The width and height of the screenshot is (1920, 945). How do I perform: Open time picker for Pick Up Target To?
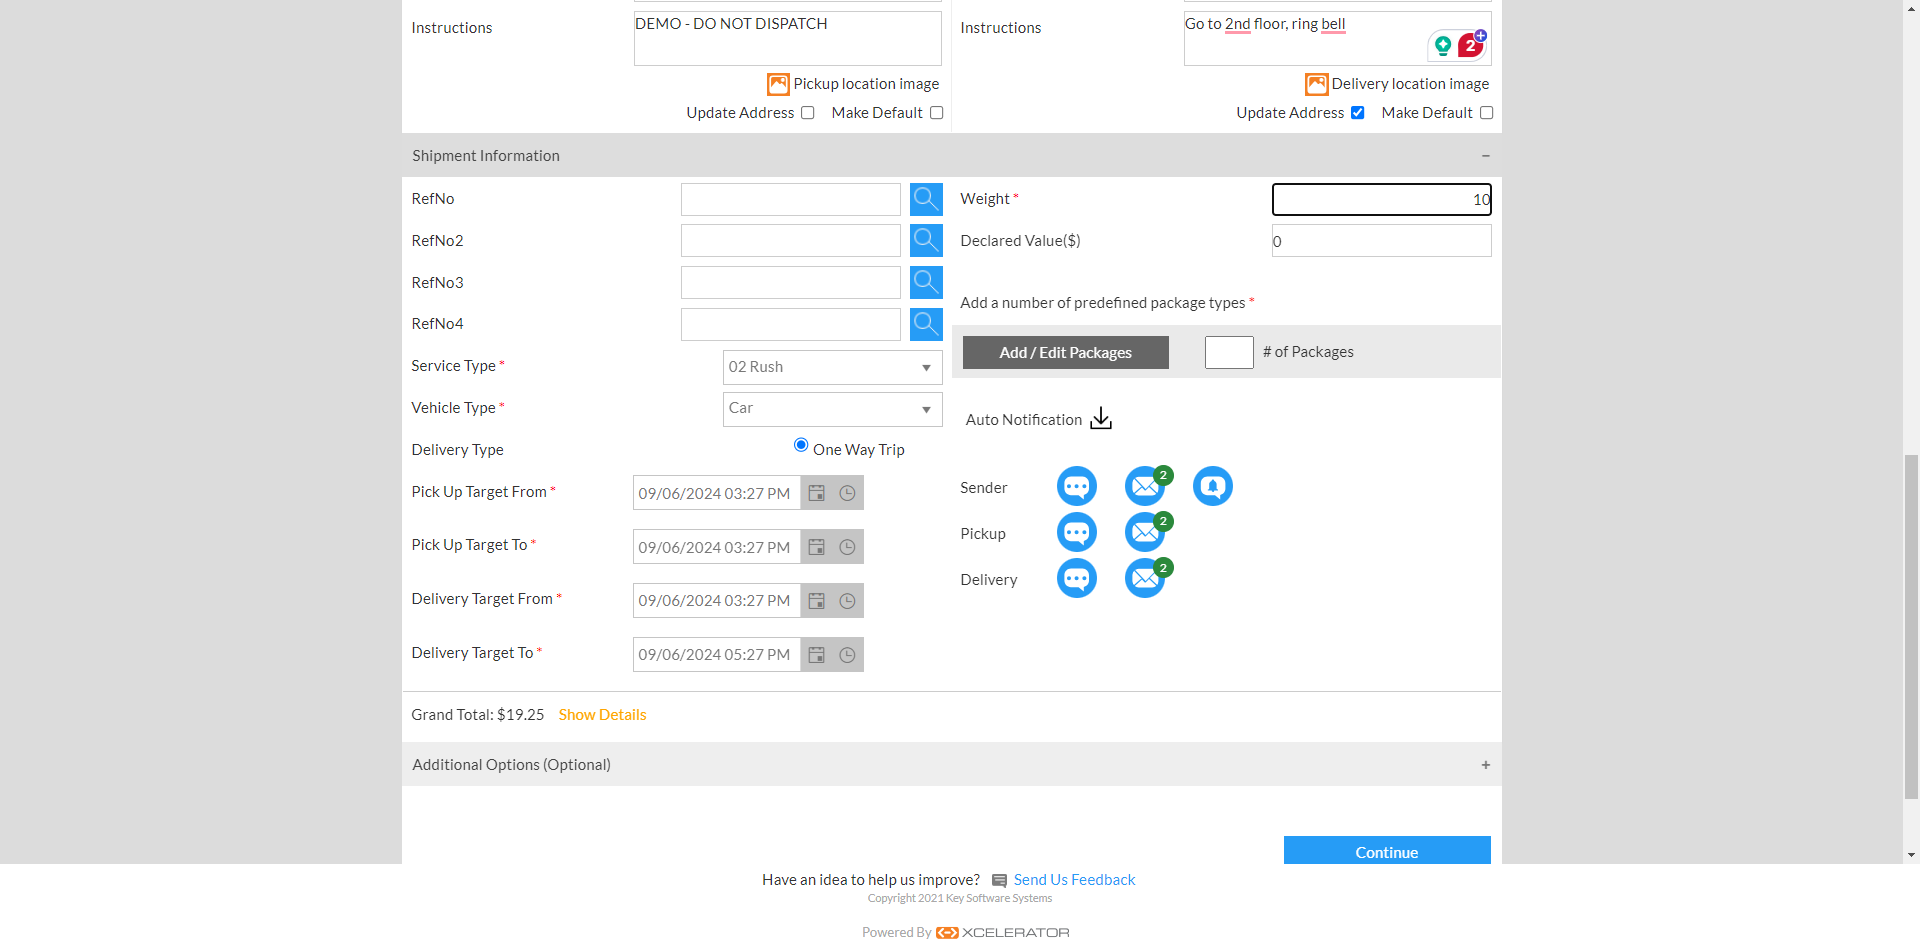(847, 547)
